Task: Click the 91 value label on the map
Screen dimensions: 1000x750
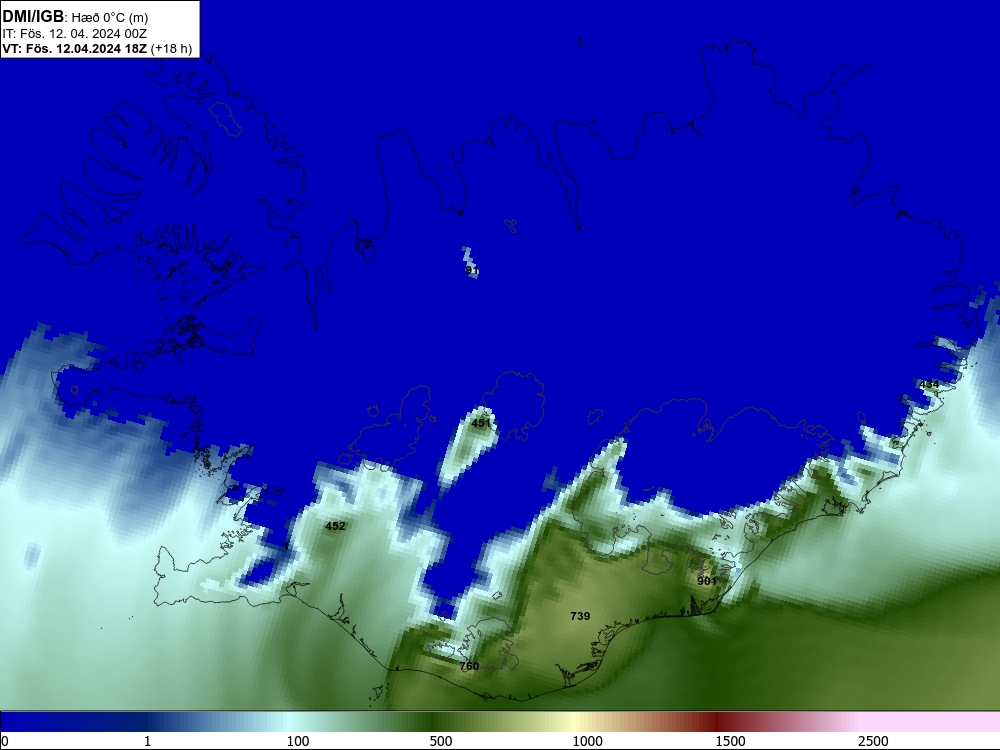Action: coord(472,270)
